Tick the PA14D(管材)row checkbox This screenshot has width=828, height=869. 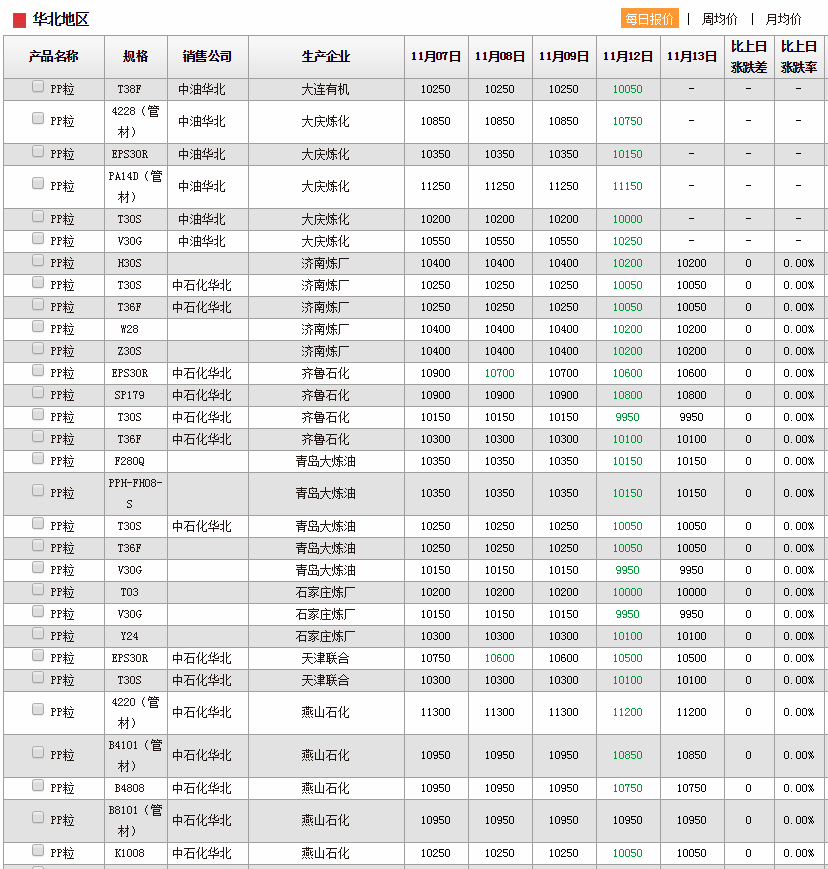click(38, 183)
